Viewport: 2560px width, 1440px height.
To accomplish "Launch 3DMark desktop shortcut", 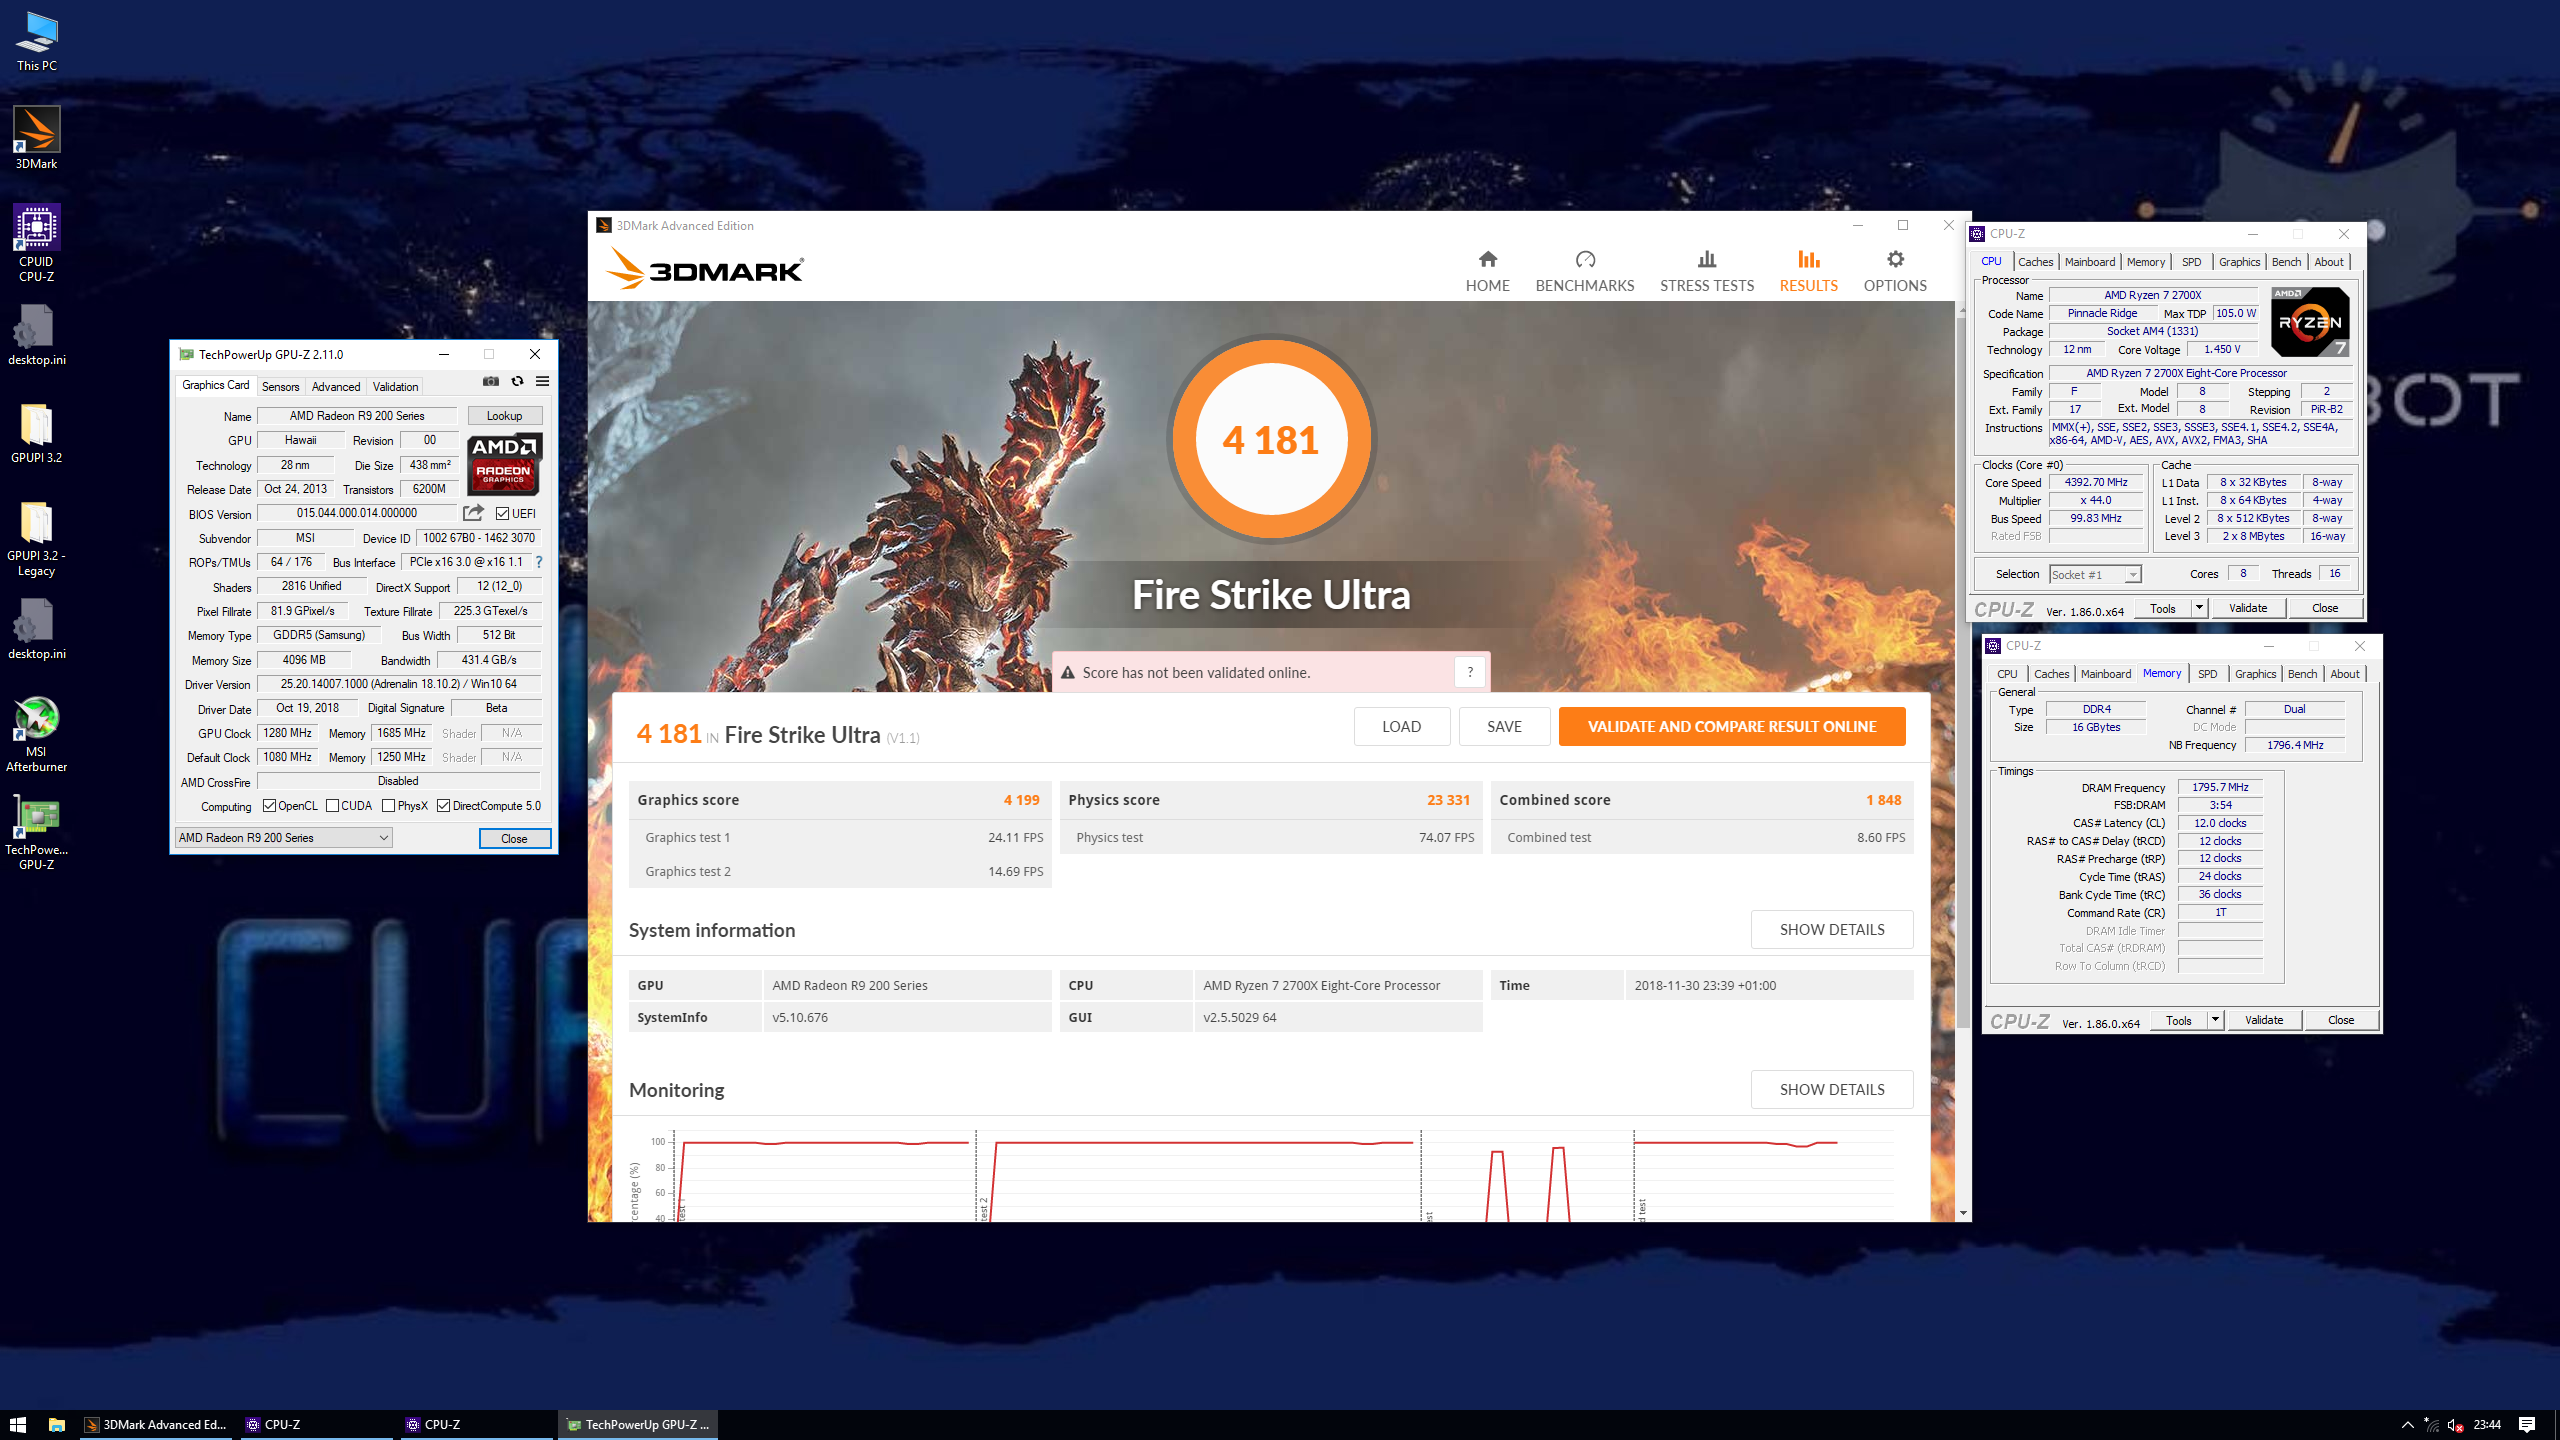I will [37, 138].
